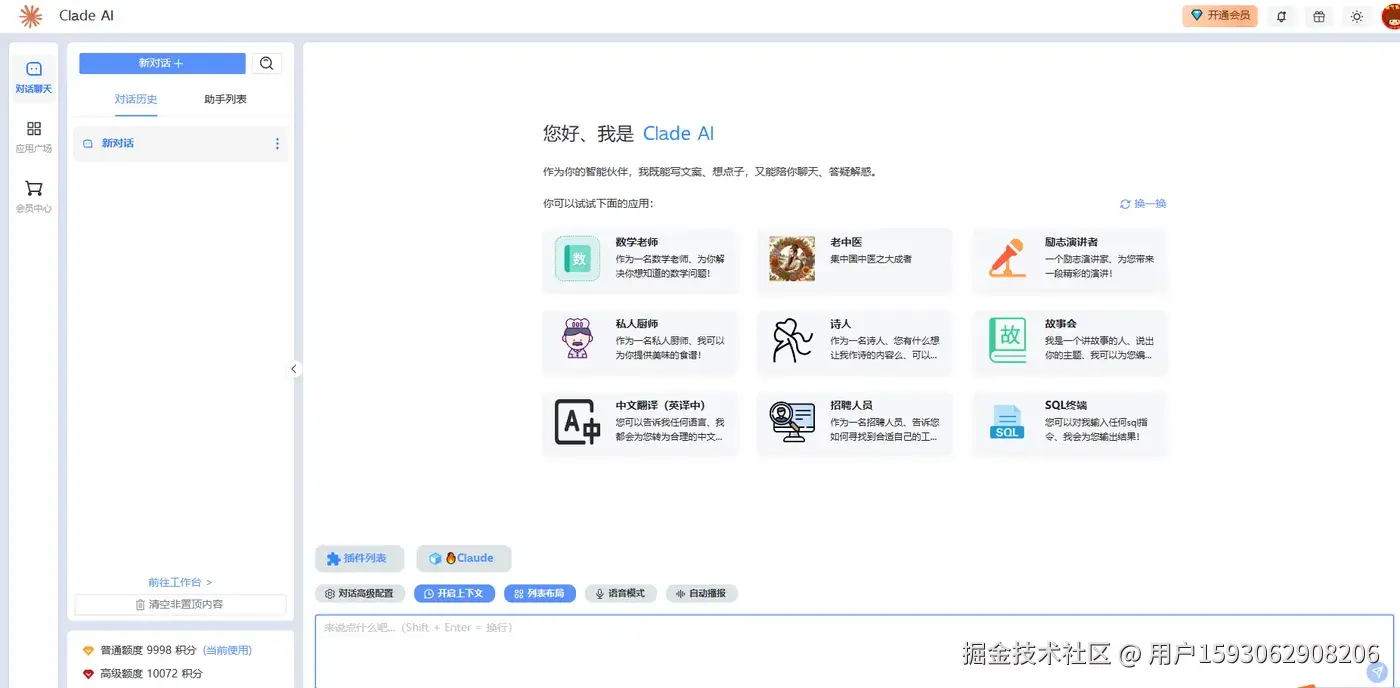The width and height of the screenshot is (1400, 688).
Task: Click the Clade AI starburst logo
Action: tap(31, 16)
